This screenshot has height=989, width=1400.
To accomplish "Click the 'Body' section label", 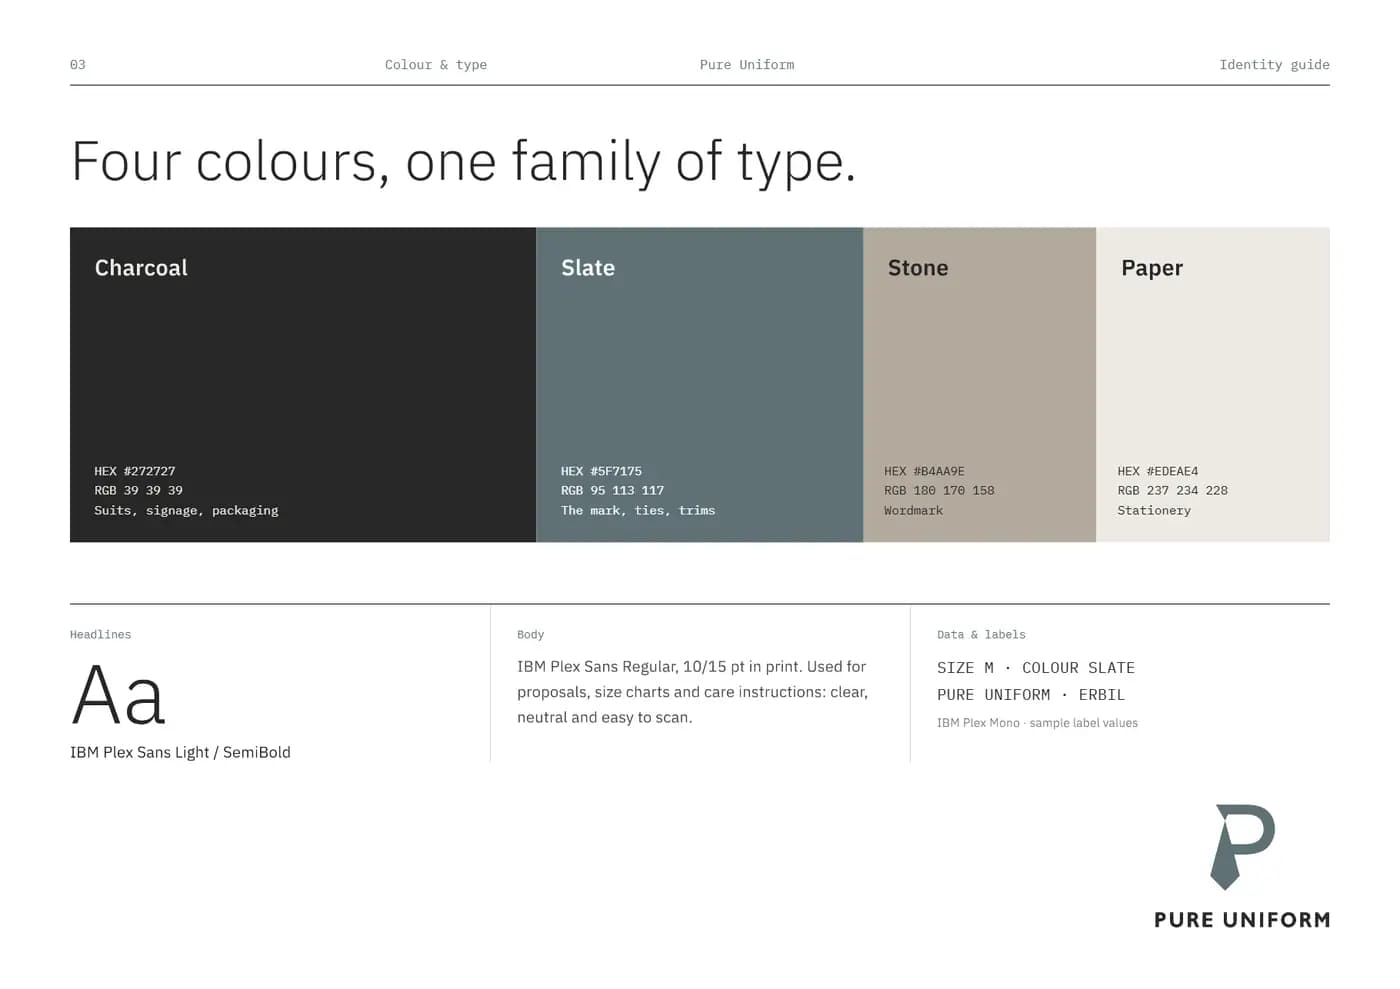I will click(x=531, y=634).
